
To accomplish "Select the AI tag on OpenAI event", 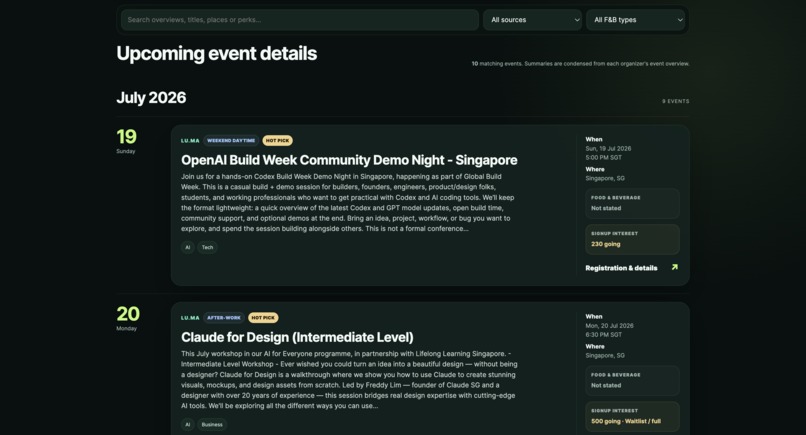I will 188,247.
